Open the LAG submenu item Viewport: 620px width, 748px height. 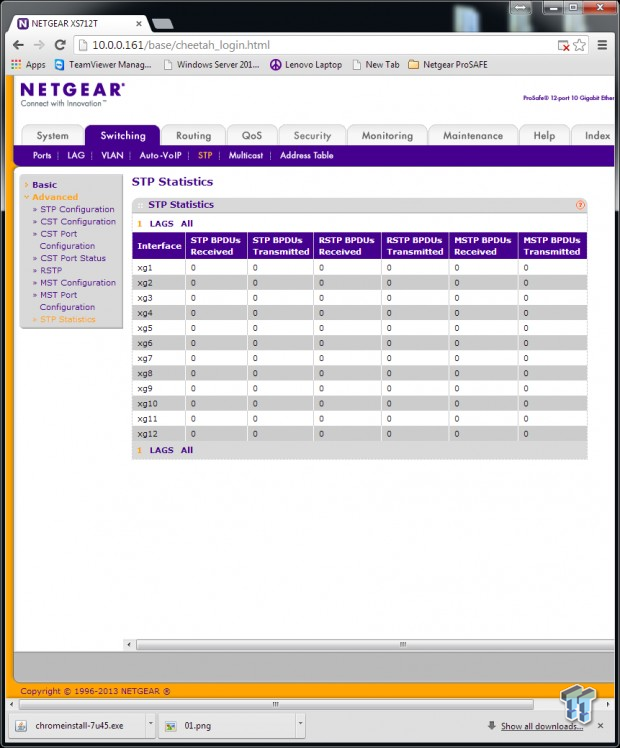[76, 156]
